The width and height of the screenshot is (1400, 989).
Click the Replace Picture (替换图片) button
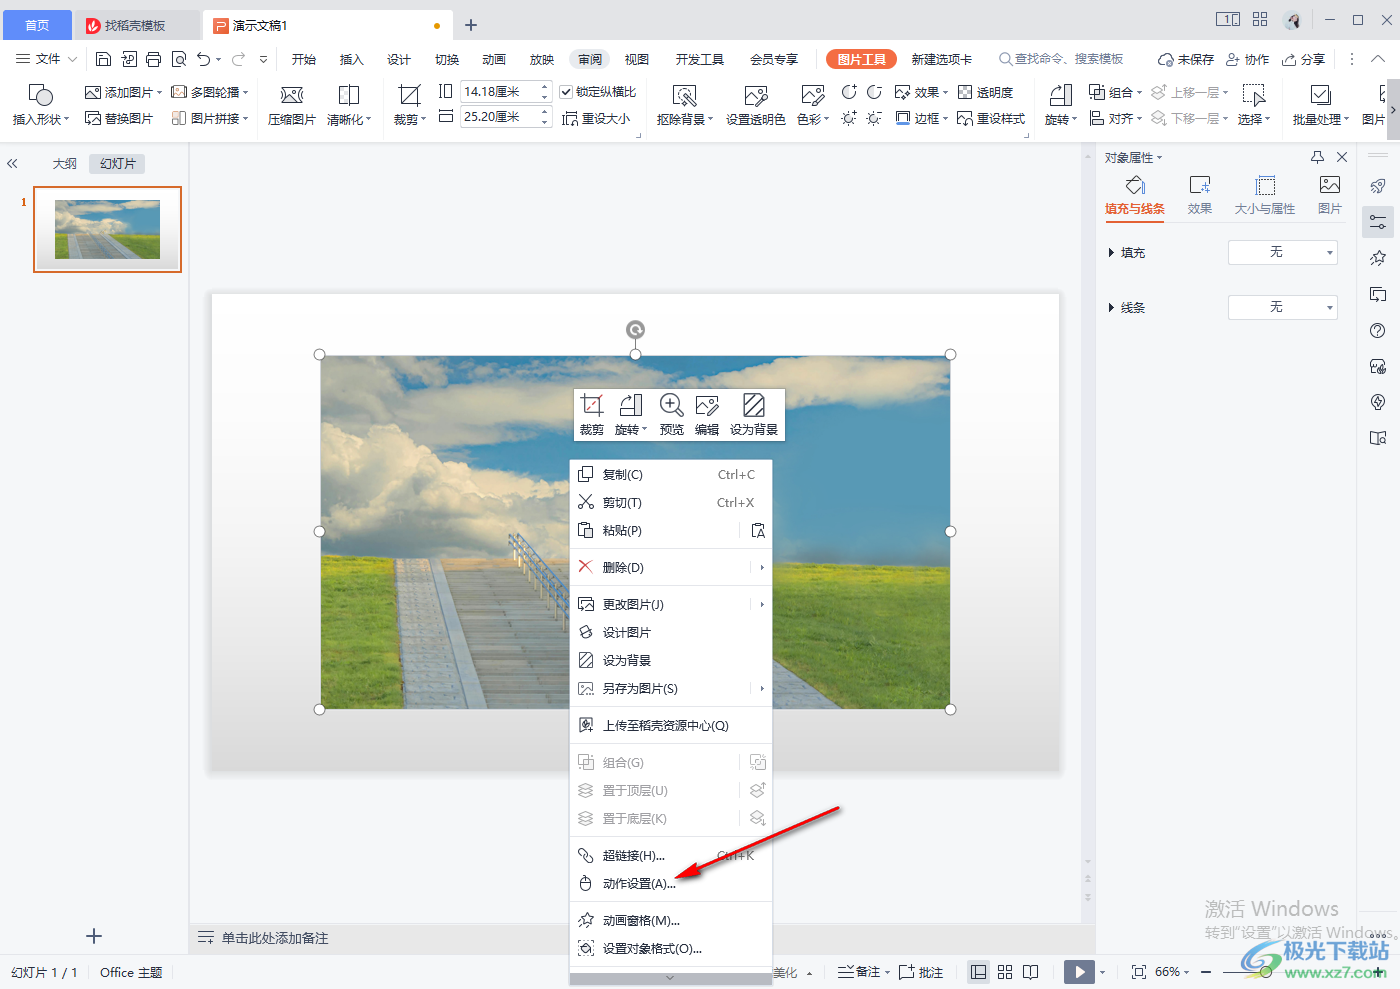click(120, 118)
